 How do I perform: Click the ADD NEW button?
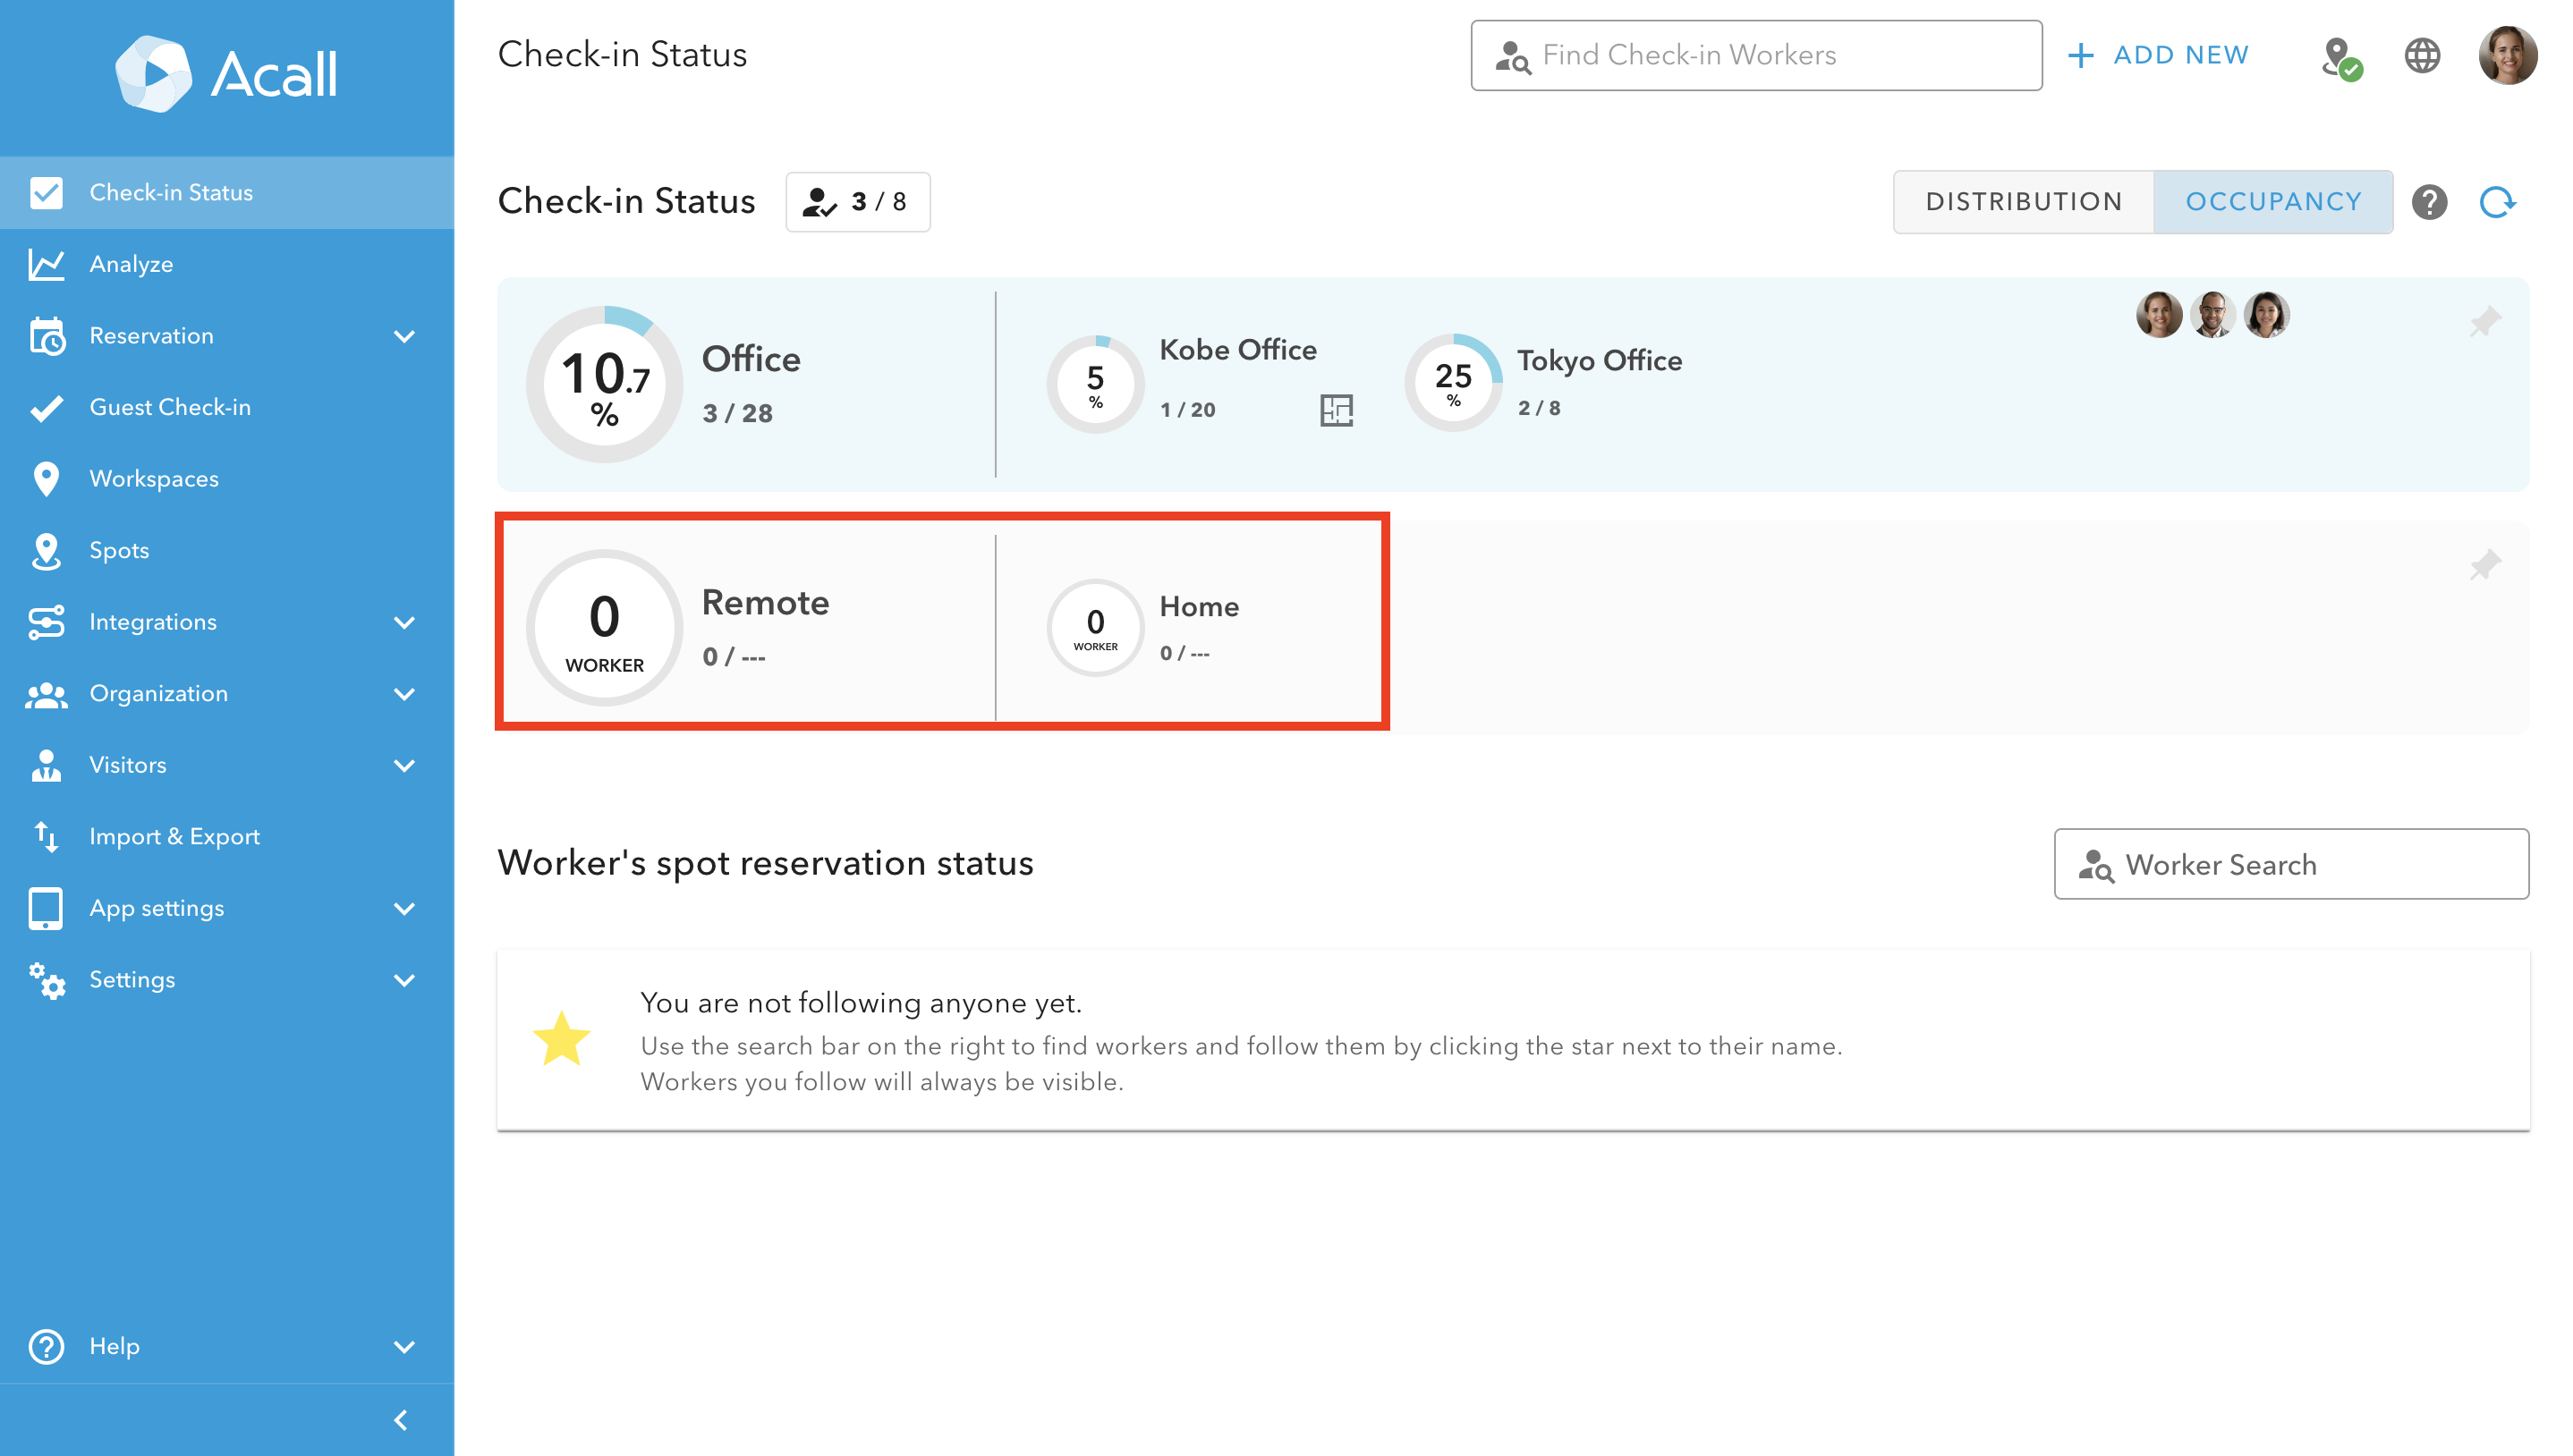2158,55
